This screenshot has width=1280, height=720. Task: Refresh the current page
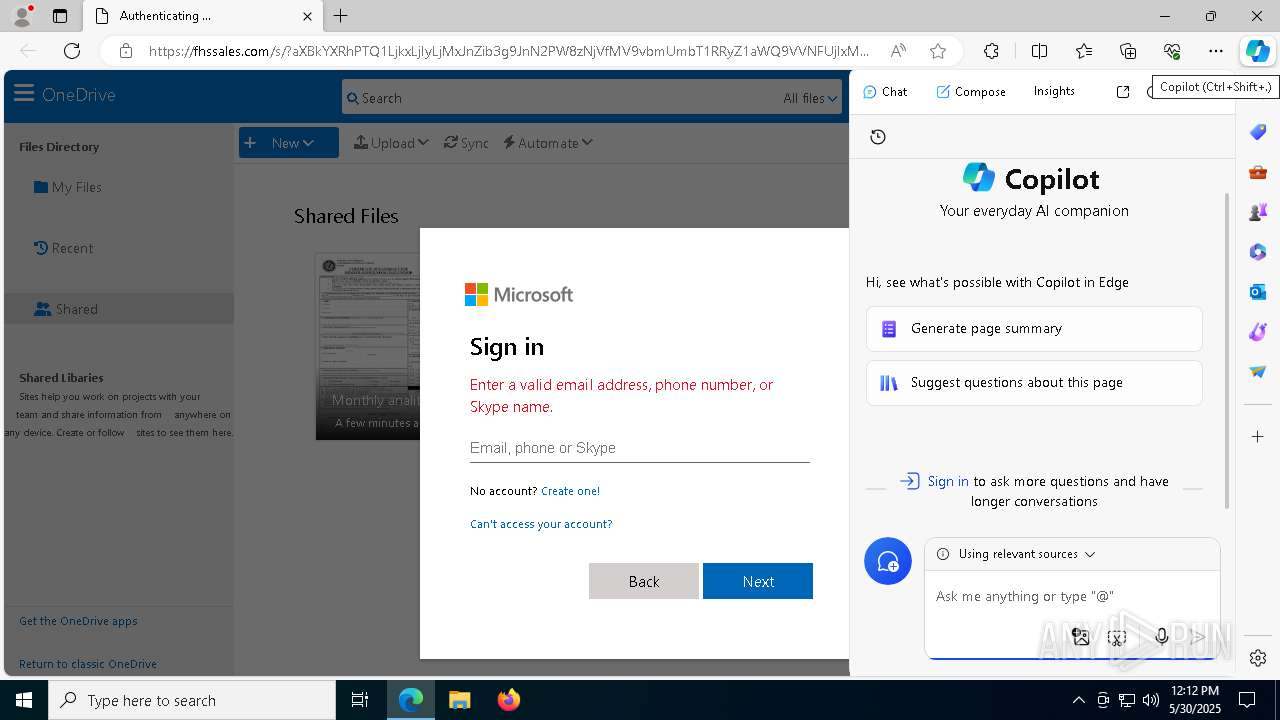pyautogui.click(x=72, y=51)
